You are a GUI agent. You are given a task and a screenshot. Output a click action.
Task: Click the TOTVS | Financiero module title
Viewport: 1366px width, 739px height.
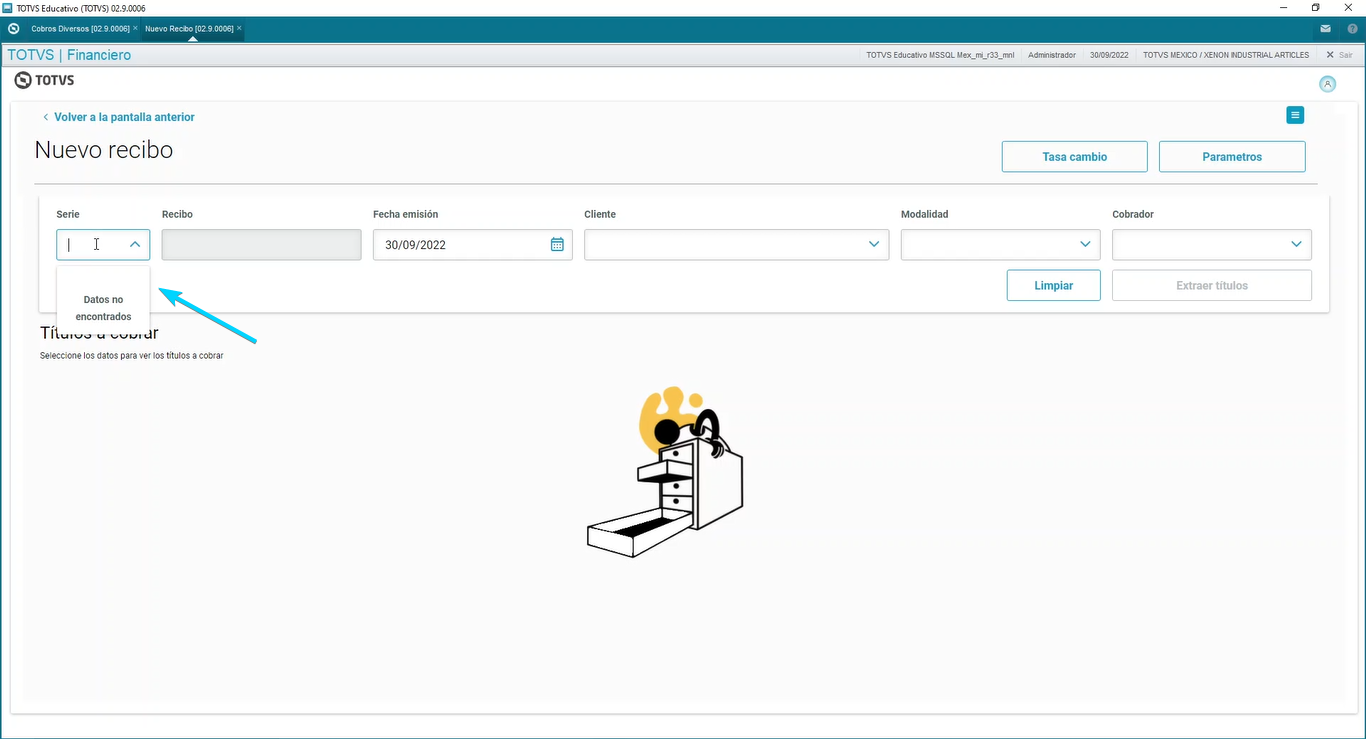(69, 55)
